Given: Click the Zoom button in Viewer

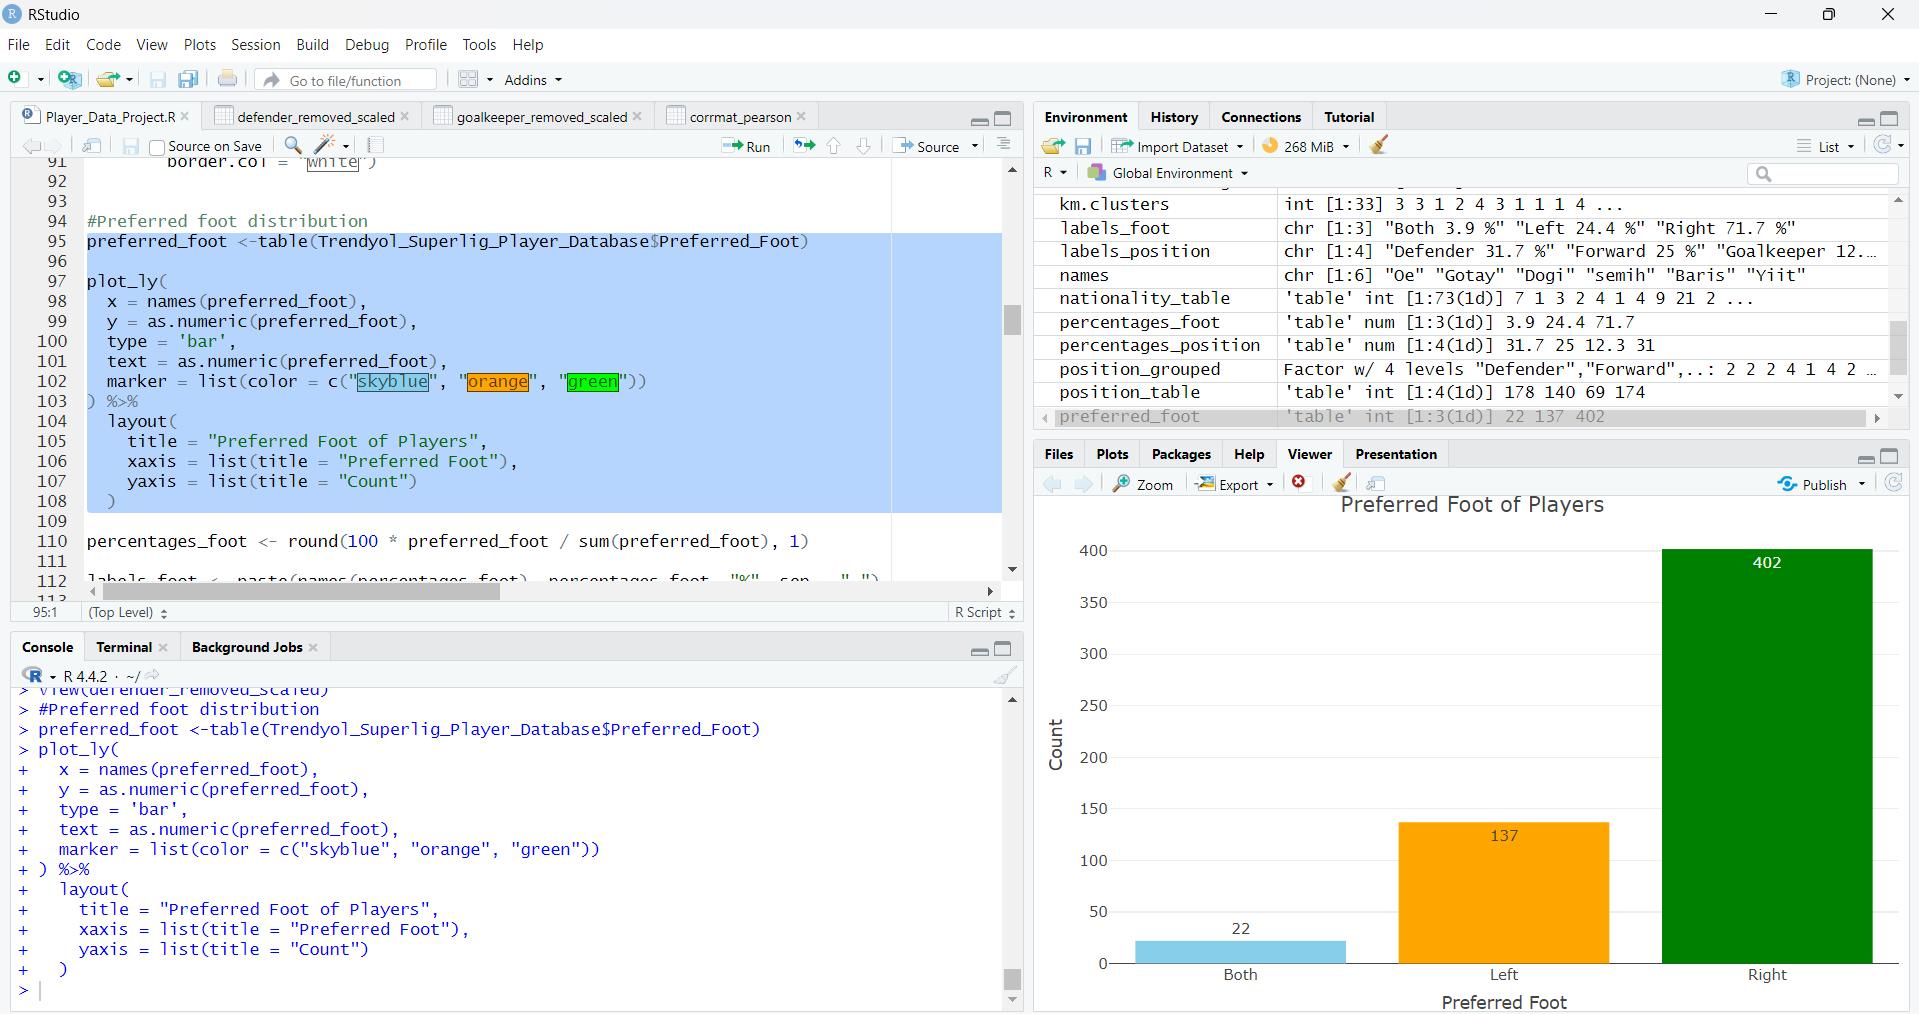Looking at the screenshot, I should (1143, 484).
